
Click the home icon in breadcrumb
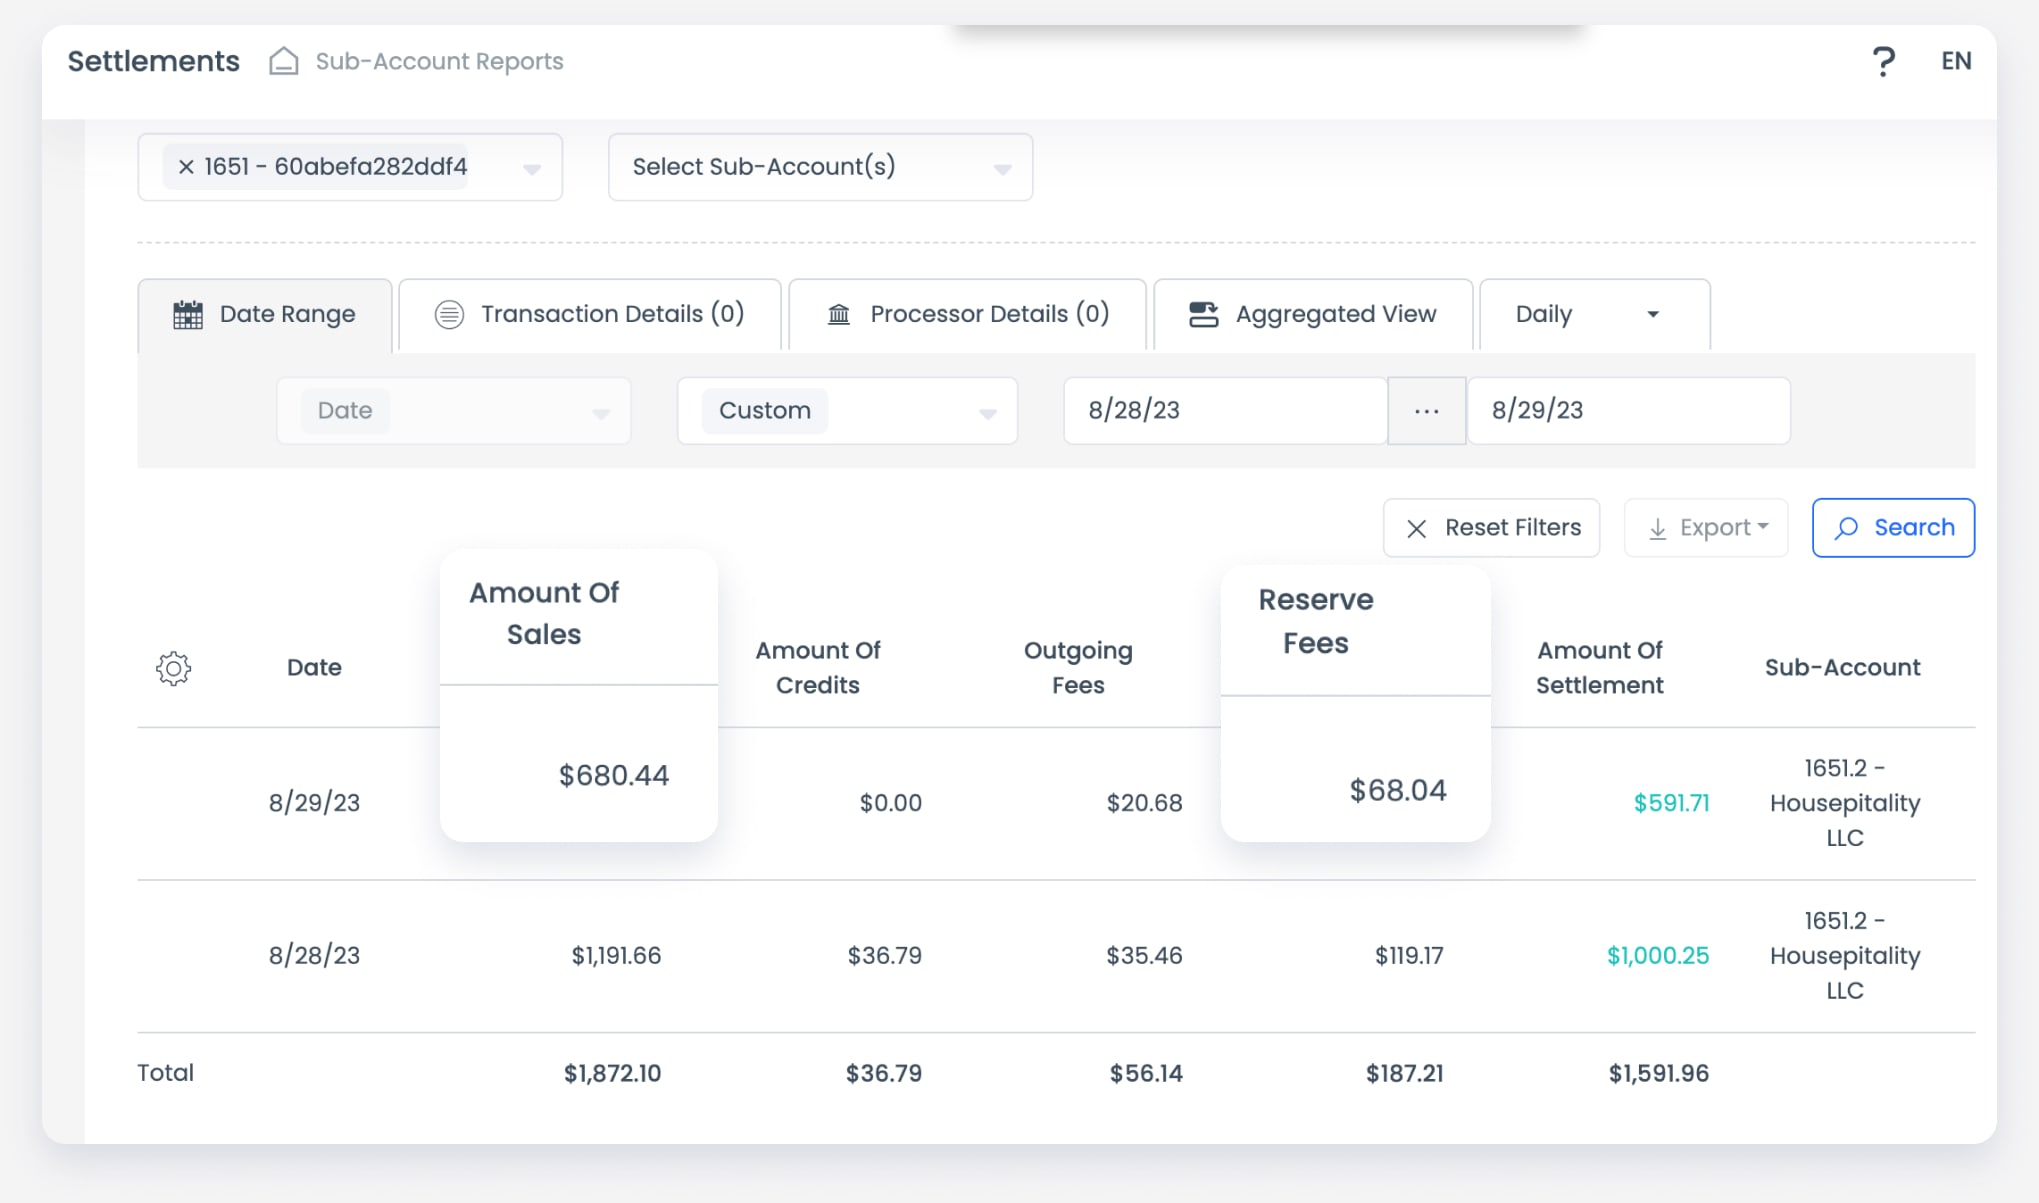(x=284, y=61)
